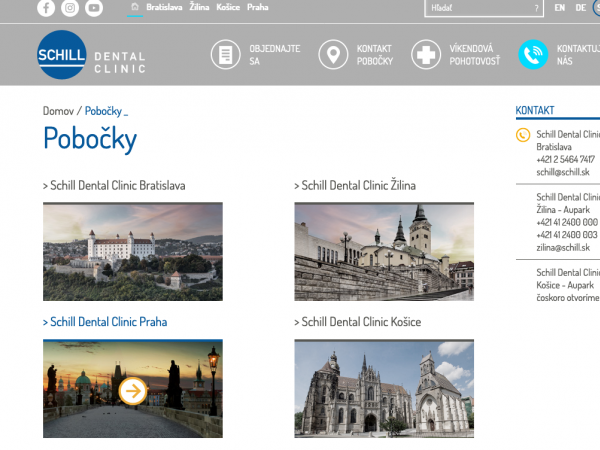Open the Víkendová pohotovosť link
600x450 pixels.
[x=475, y=55]
